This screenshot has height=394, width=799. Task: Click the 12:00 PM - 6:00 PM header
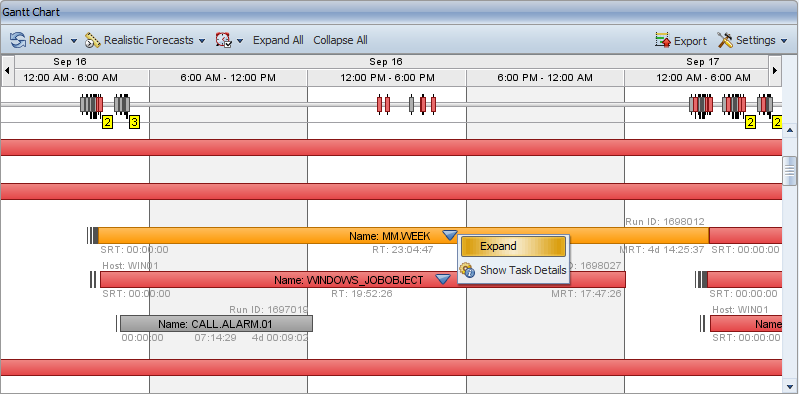(387, 77)
